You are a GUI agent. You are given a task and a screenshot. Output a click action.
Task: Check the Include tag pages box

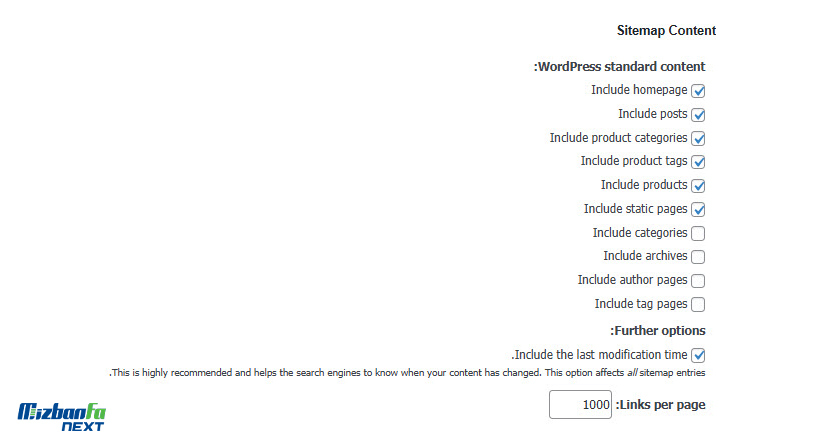tap(698, 304)
